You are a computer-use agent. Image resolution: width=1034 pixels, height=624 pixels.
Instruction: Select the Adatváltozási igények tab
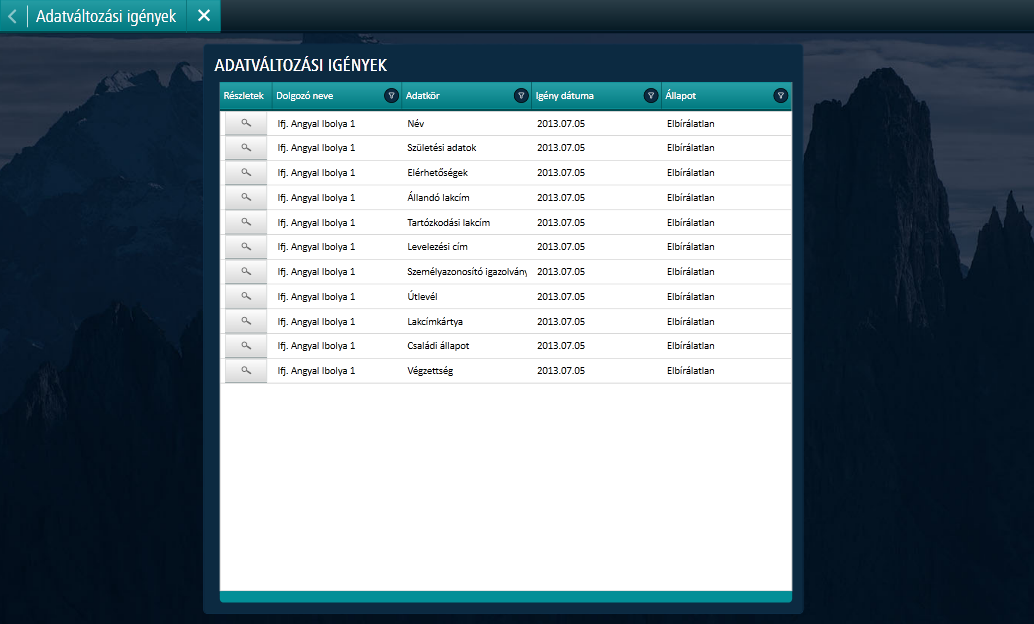pos(106,16)
